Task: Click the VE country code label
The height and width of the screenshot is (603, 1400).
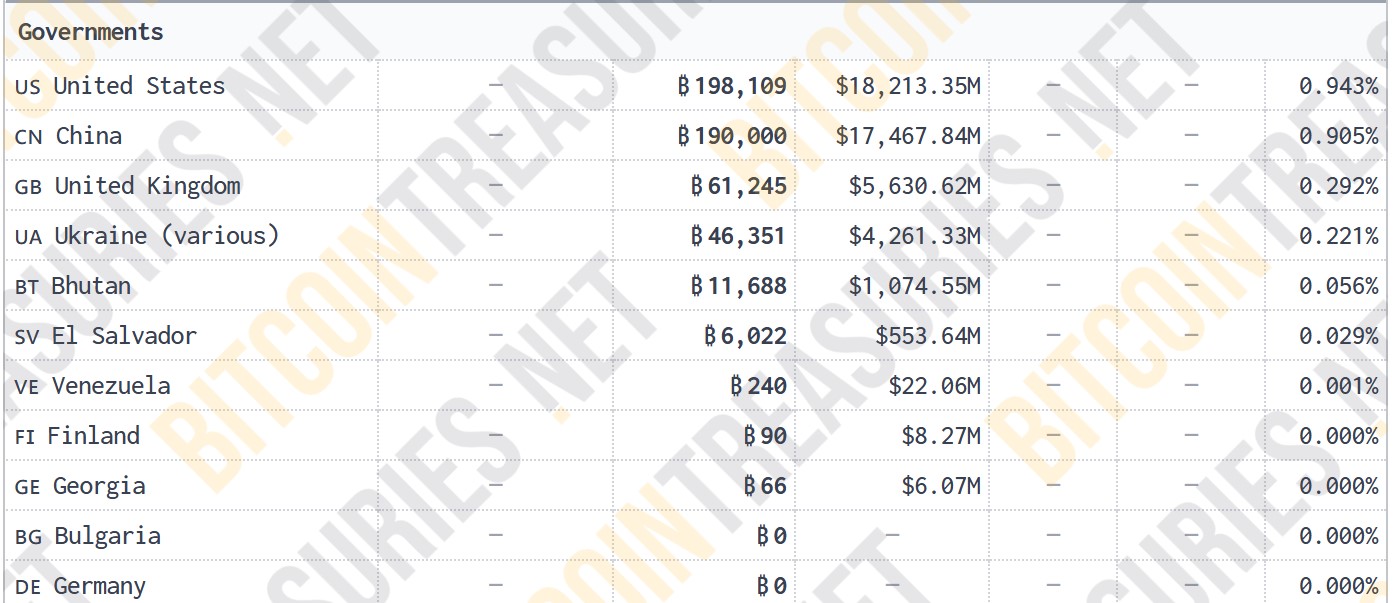Action: pos(27,388)
